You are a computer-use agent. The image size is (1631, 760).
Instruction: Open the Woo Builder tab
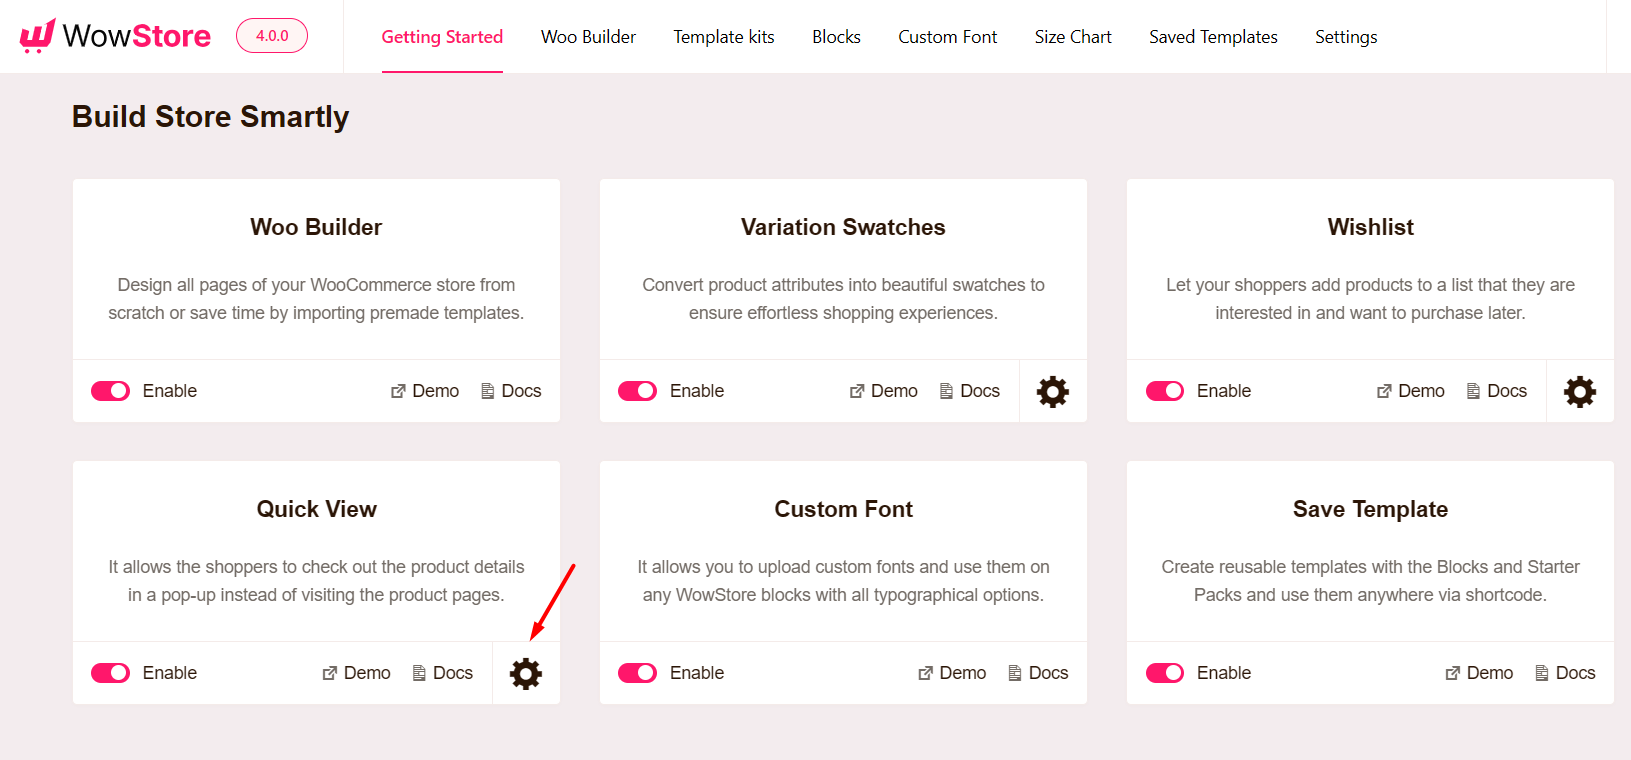pyautogui.click(x=587, y=36)
